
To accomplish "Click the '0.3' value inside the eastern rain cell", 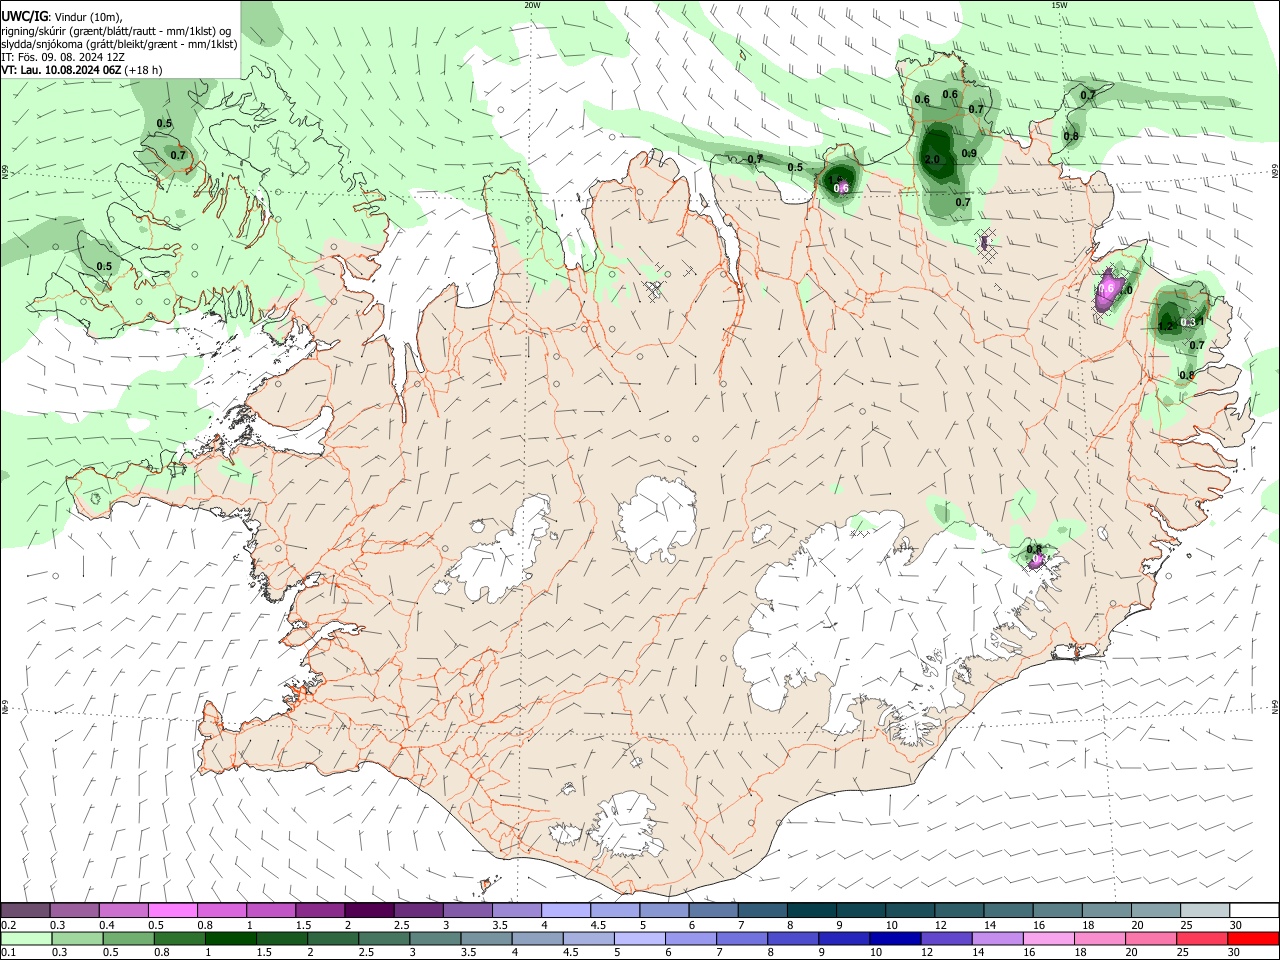I will pos(1190,322).
